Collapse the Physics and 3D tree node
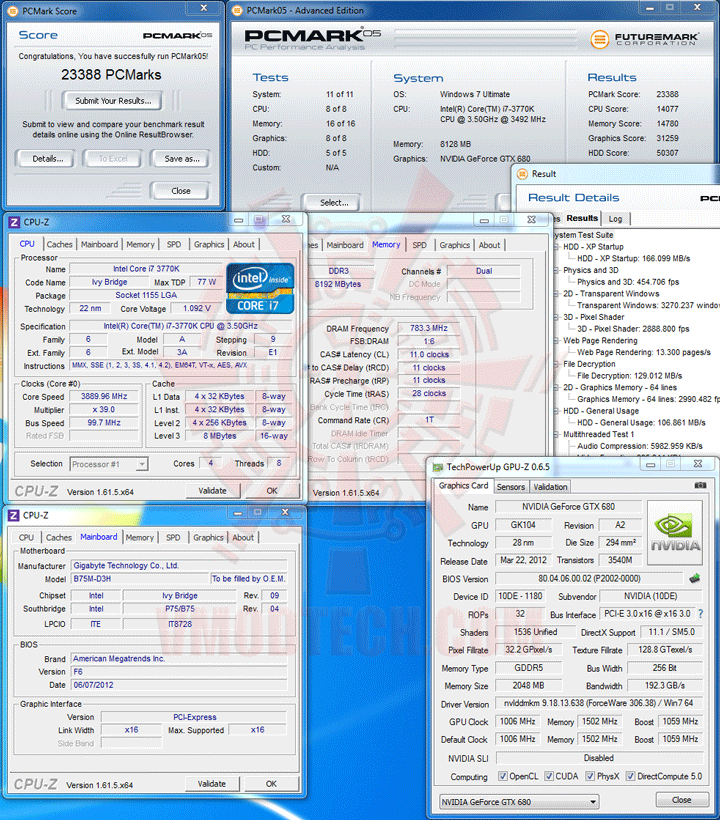This screenshot has width=720, height=820. (557, 270)
